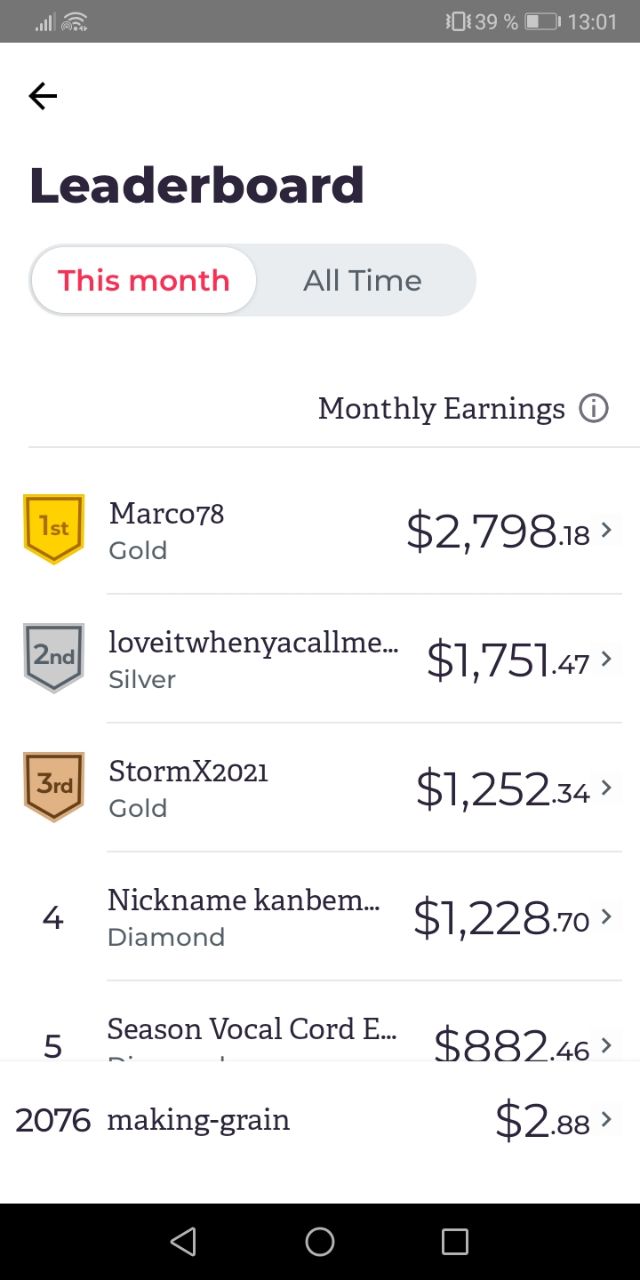Select Season Vocal Cord rank 5 row
Screen dimensions: 640x1280
tap(320, 1021)
